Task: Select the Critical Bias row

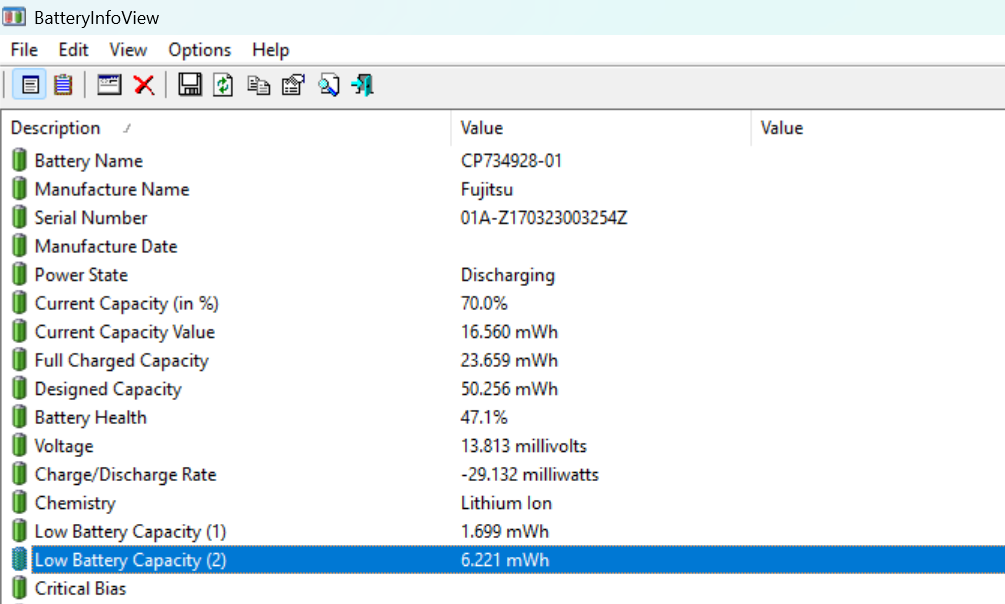Action: point(502,589)
